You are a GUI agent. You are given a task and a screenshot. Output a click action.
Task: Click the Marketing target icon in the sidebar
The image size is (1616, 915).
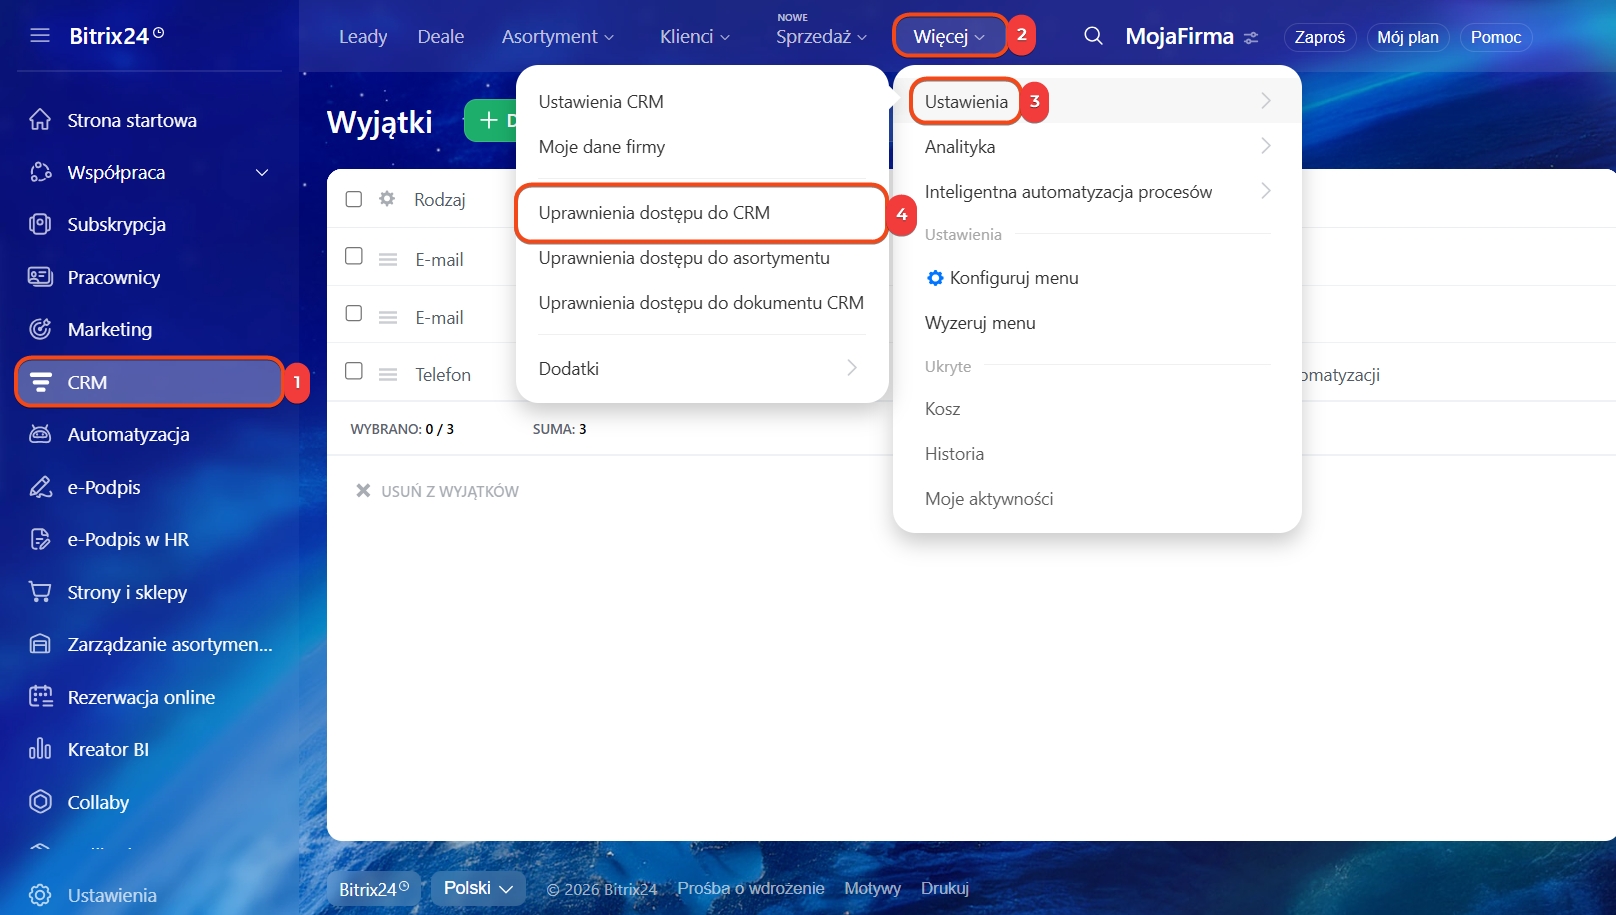pos(40,329)
